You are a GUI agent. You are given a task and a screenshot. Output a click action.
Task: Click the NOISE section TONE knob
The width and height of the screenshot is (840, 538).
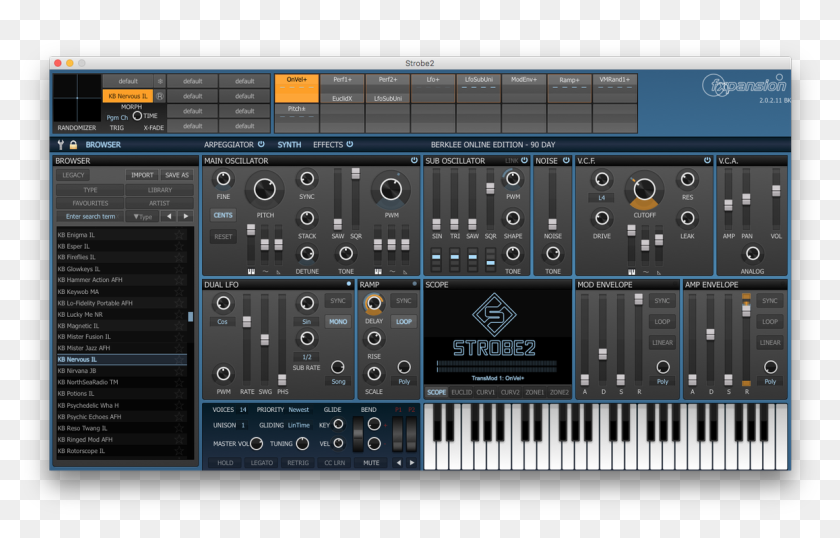point(553,253)
